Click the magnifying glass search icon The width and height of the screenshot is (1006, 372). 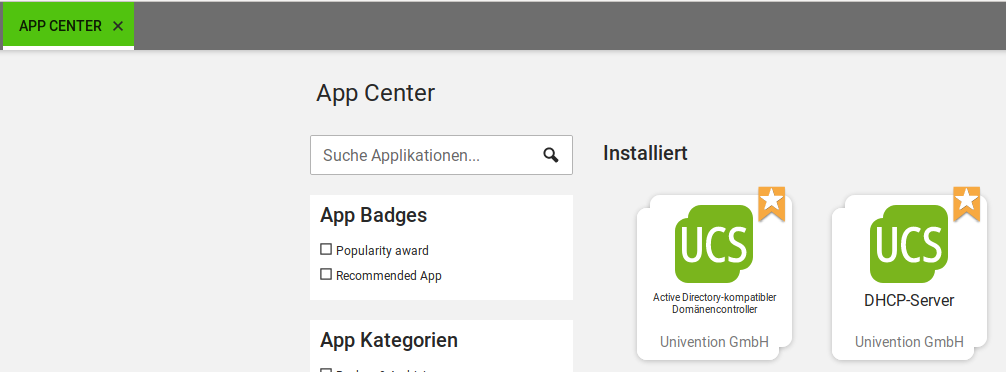coord(550,155)
